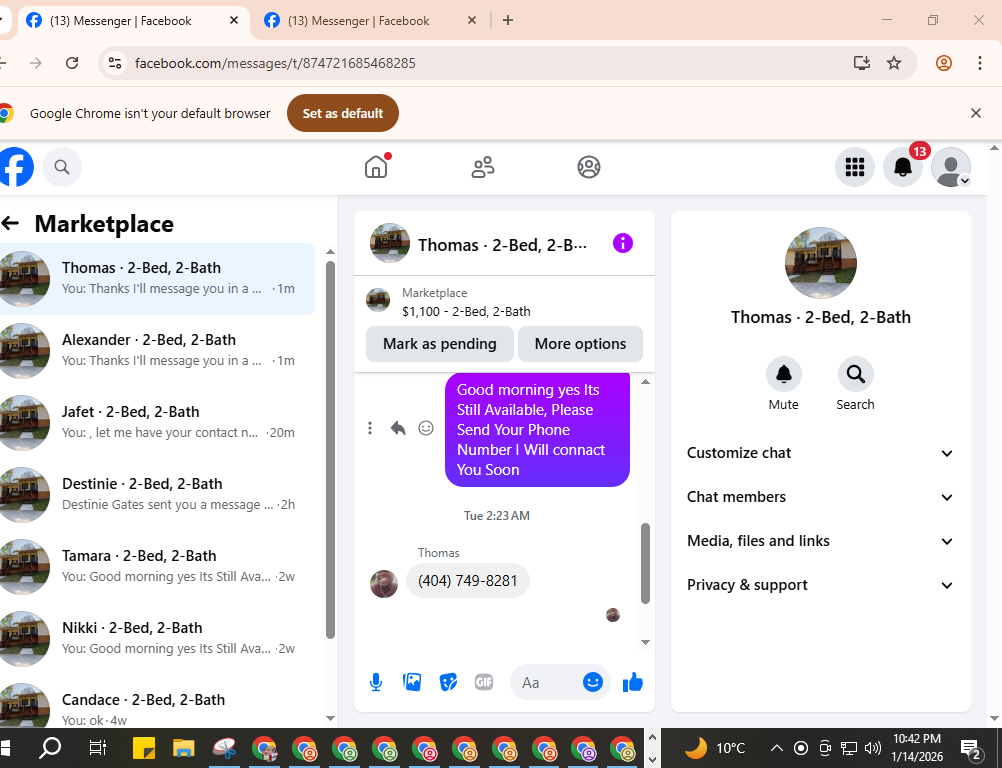Click the chat list scrollbar
This screenshot has width=1002, height=768.
point(330,450)
